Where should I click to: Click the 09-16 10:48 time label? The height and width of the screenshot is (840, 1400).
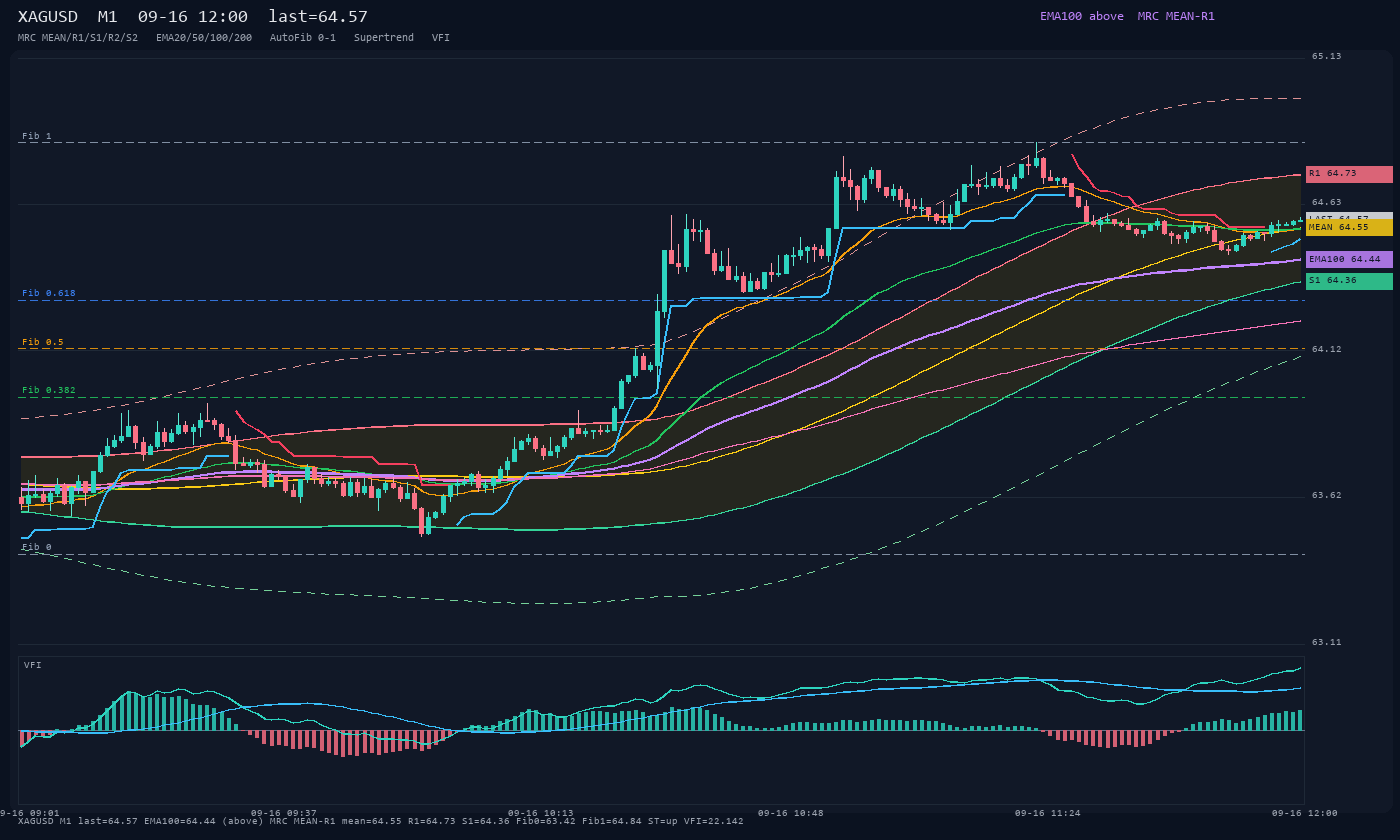coord(791,813)
